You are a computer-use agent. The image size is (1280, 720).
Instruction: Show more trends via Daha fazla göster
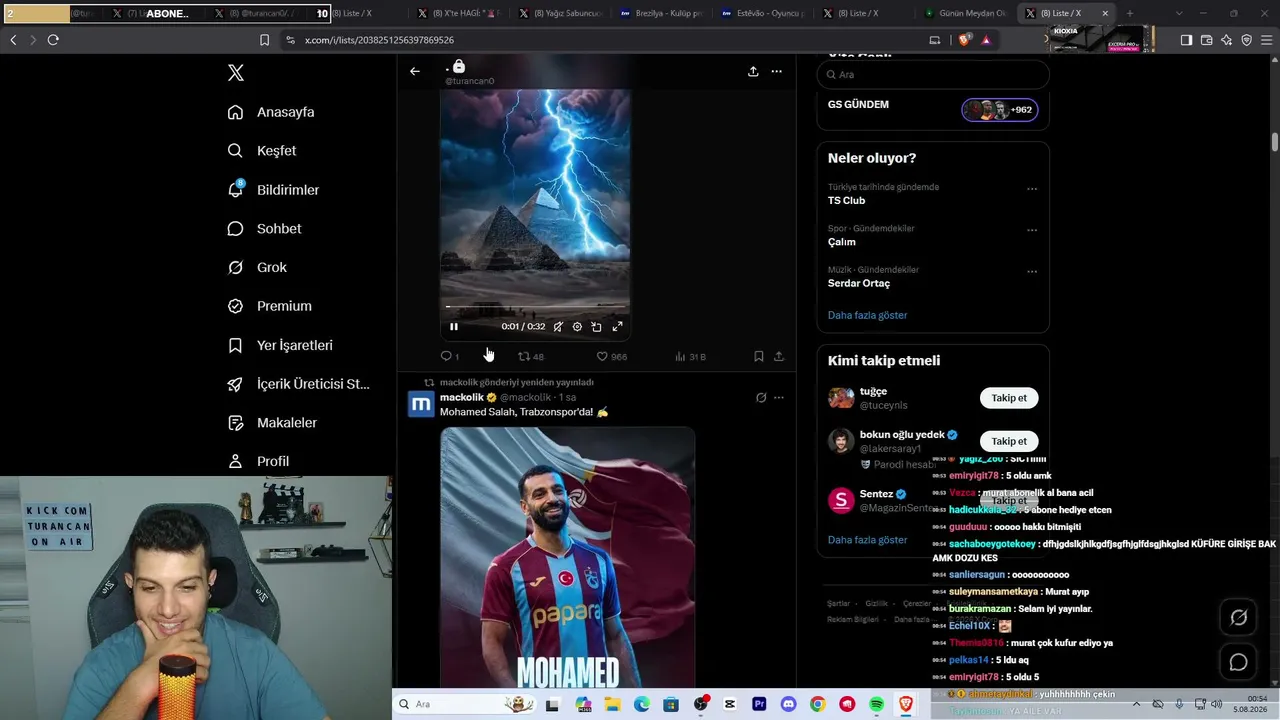pos(867,315)
